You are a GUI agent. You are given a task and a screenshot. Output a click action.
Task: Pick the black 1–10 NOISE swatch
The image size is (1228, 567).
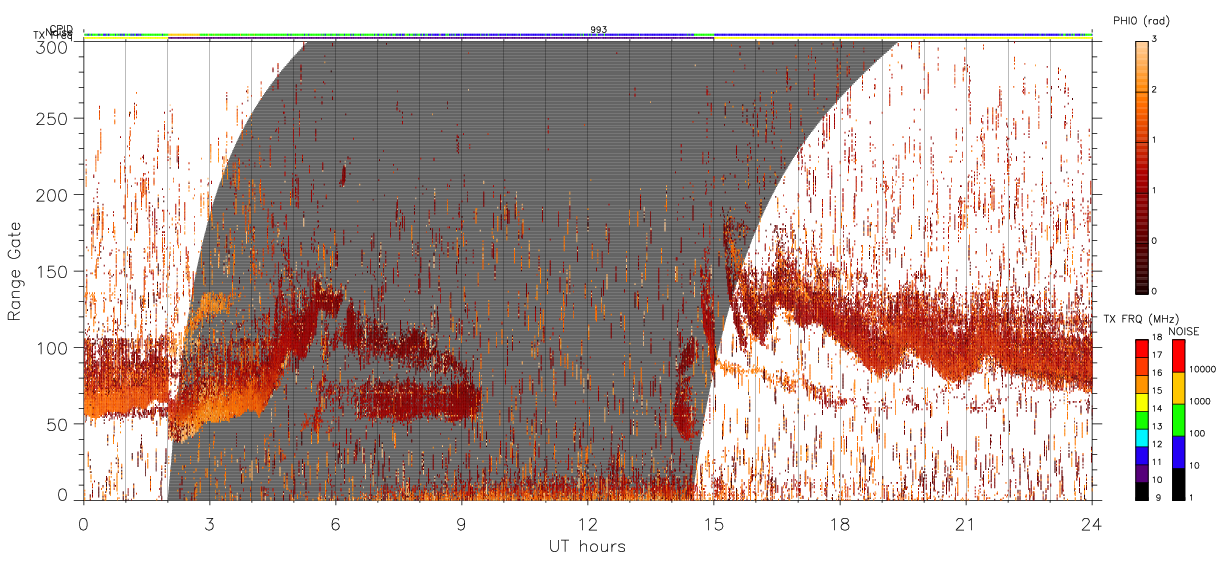1180,484
